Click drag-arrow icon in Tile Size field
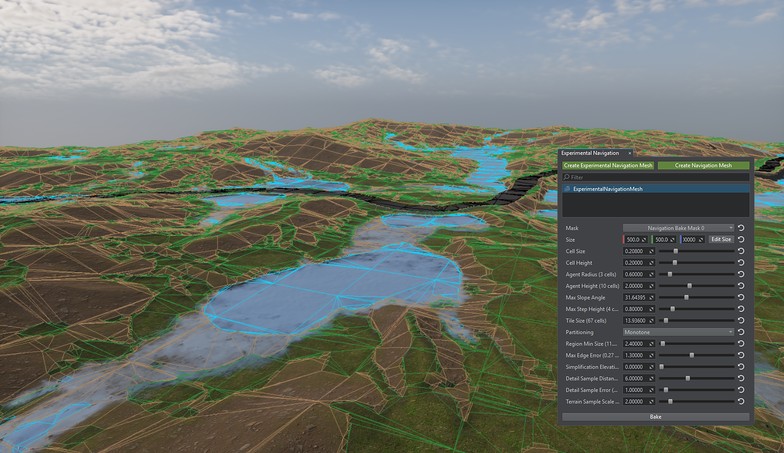 point(651,320)
